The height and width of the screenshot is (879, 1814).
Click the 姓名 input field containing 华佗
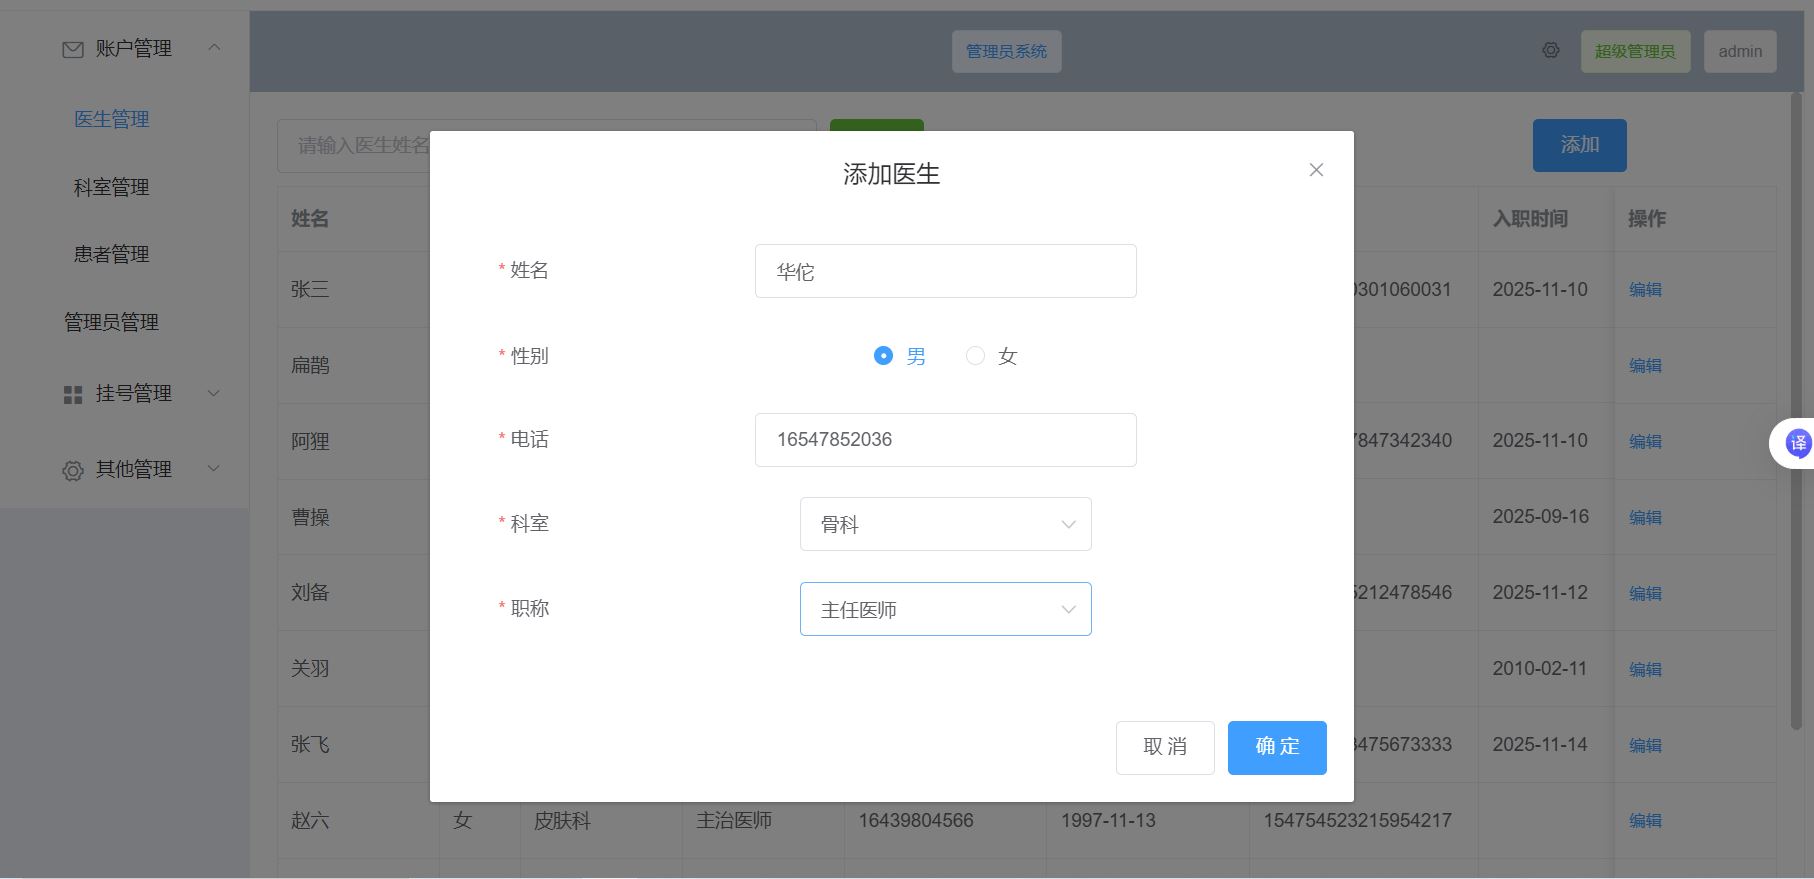coord(945,271)
